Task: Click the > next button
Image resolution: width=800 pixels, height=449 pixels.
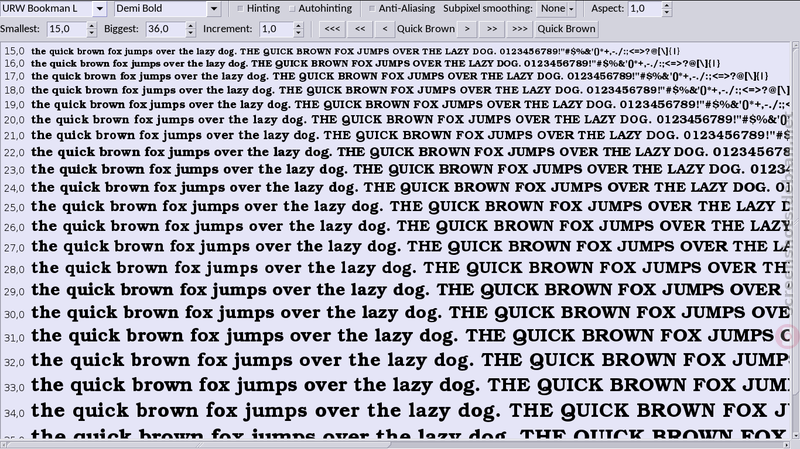Action: pos(467,29)
